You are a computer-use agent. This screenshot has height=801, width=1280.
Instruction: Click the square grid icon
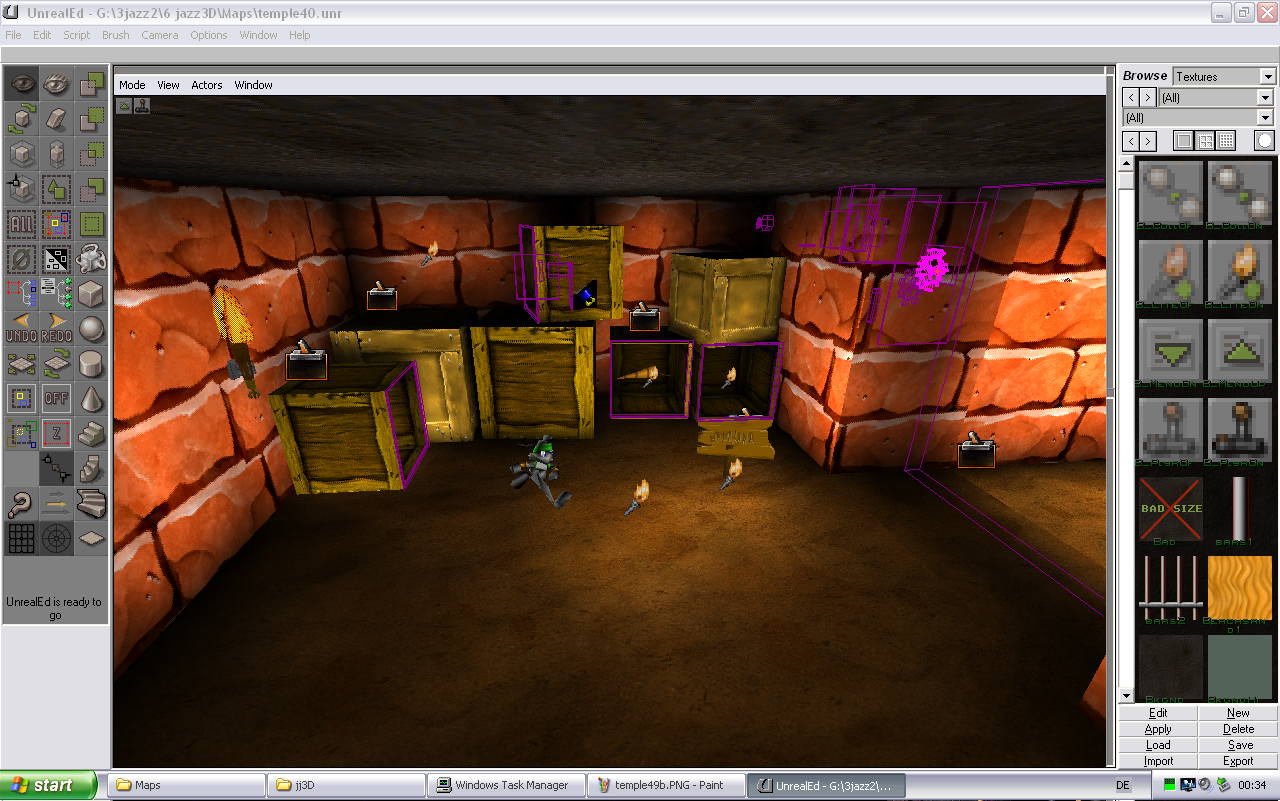coord(22,539)
